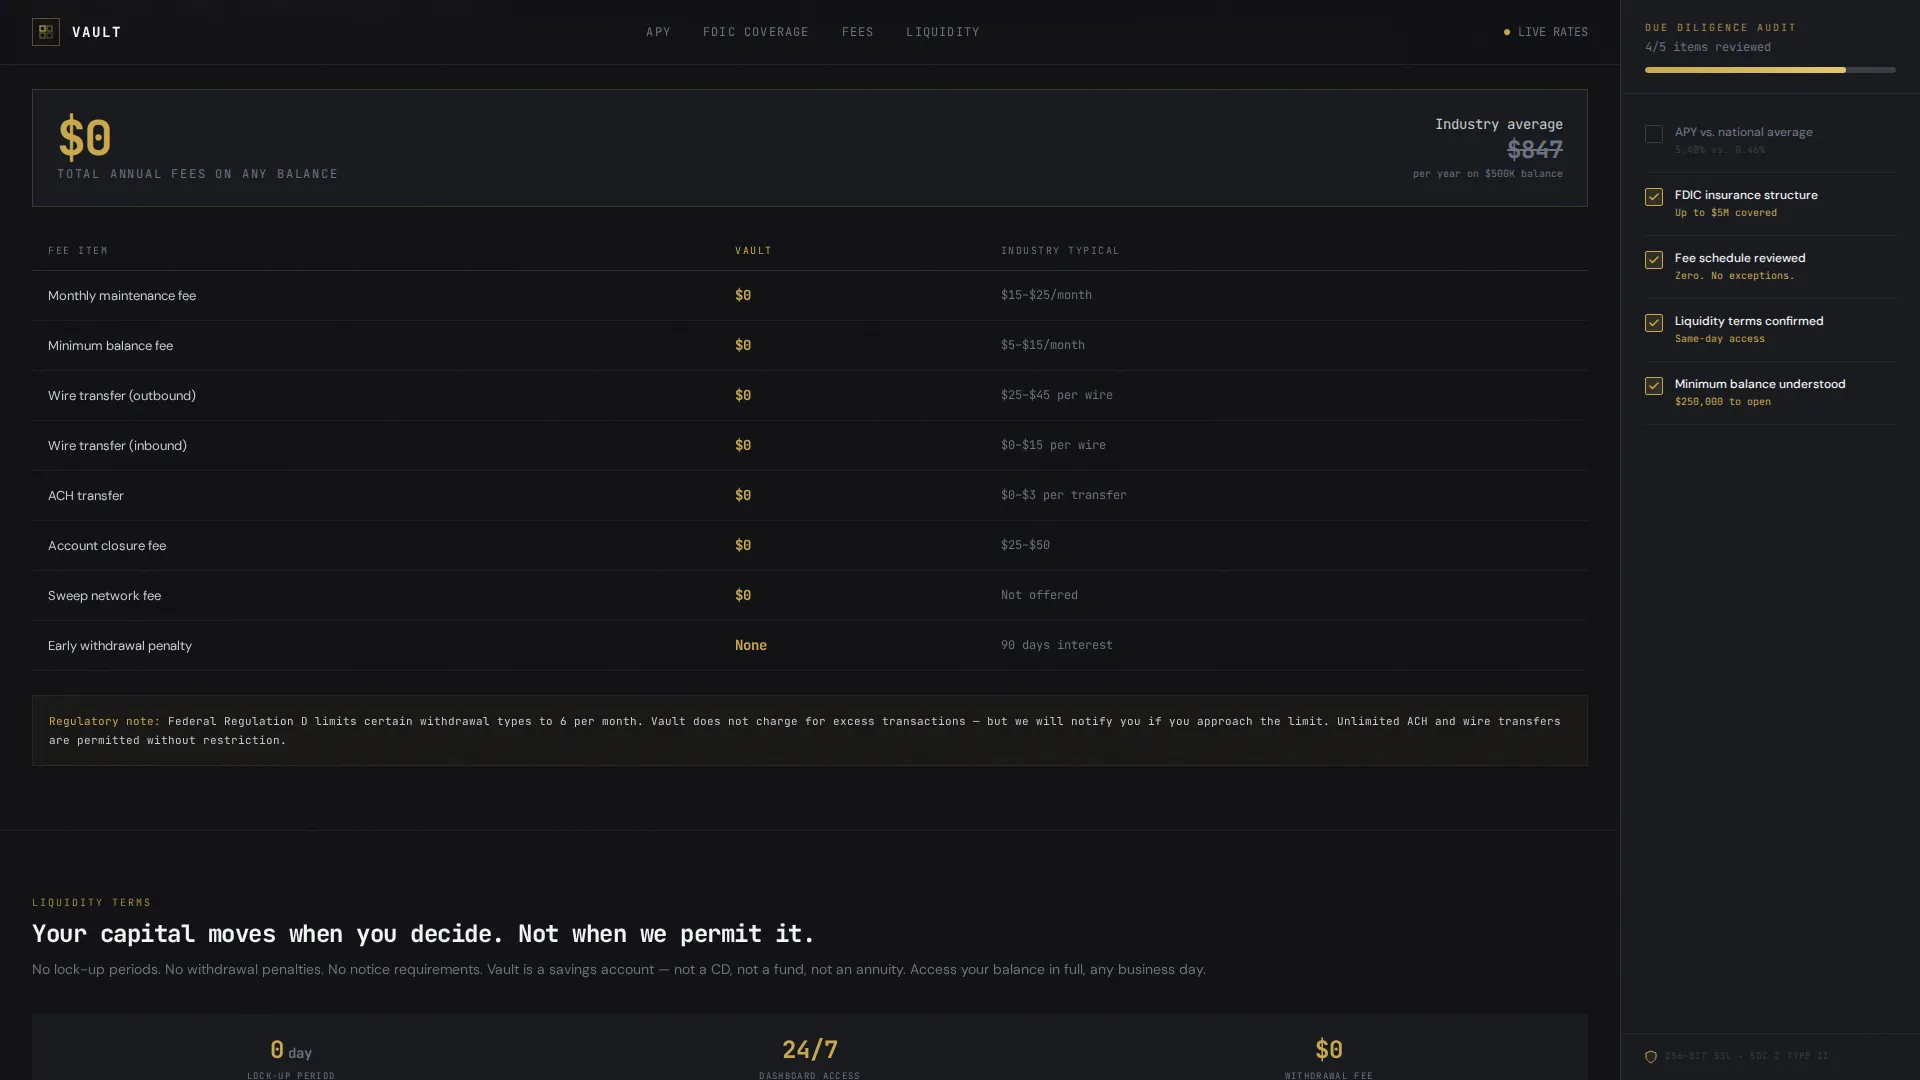Click the shield security icon
Screen dimensions: 1920x1080
[x=1651, y=1056]
